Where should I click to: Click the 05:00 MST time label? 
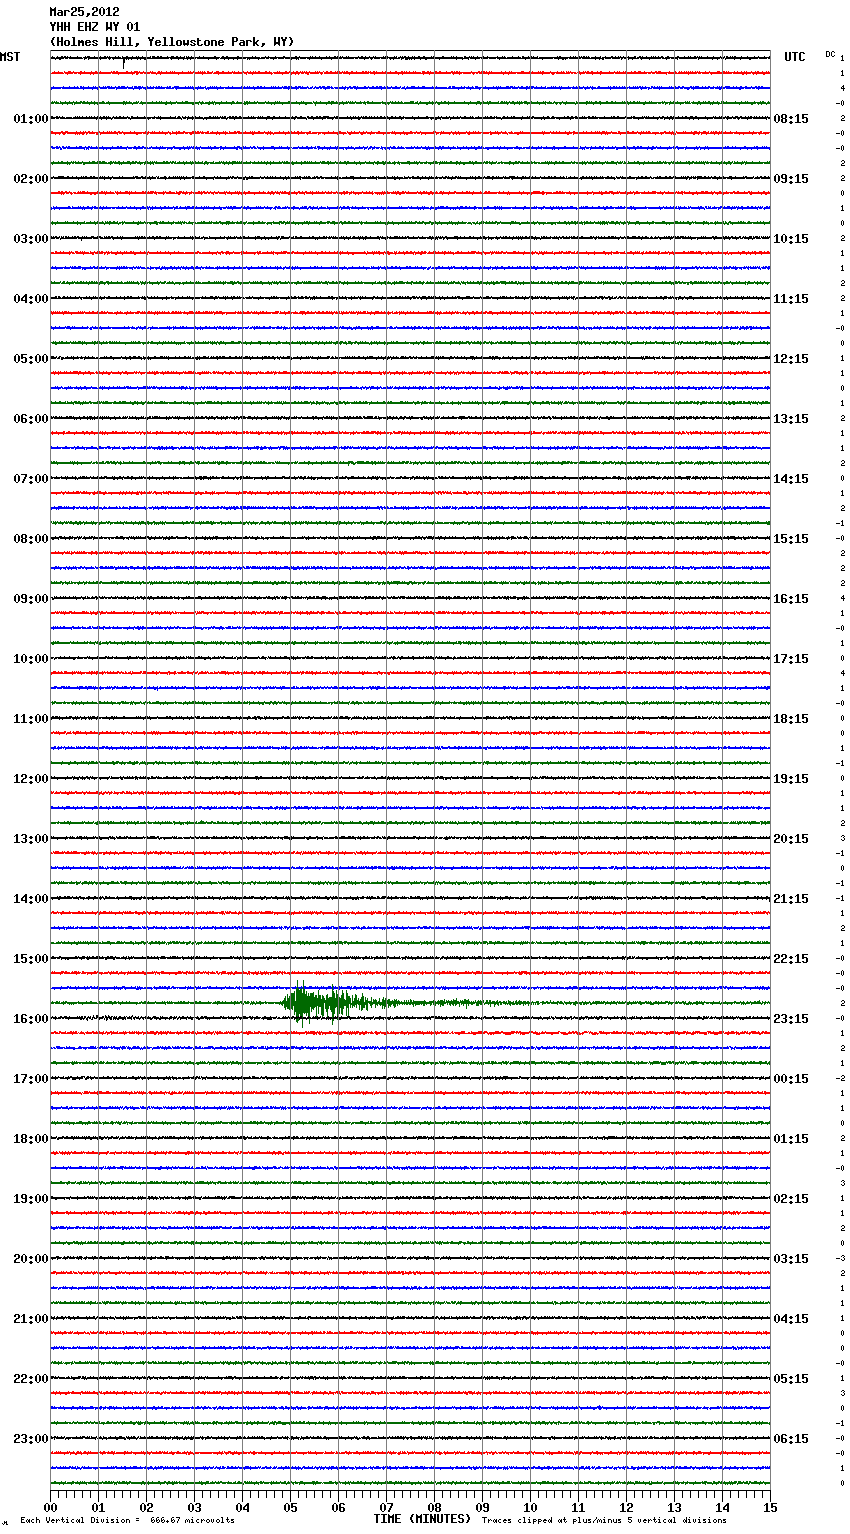coord(31,359)
